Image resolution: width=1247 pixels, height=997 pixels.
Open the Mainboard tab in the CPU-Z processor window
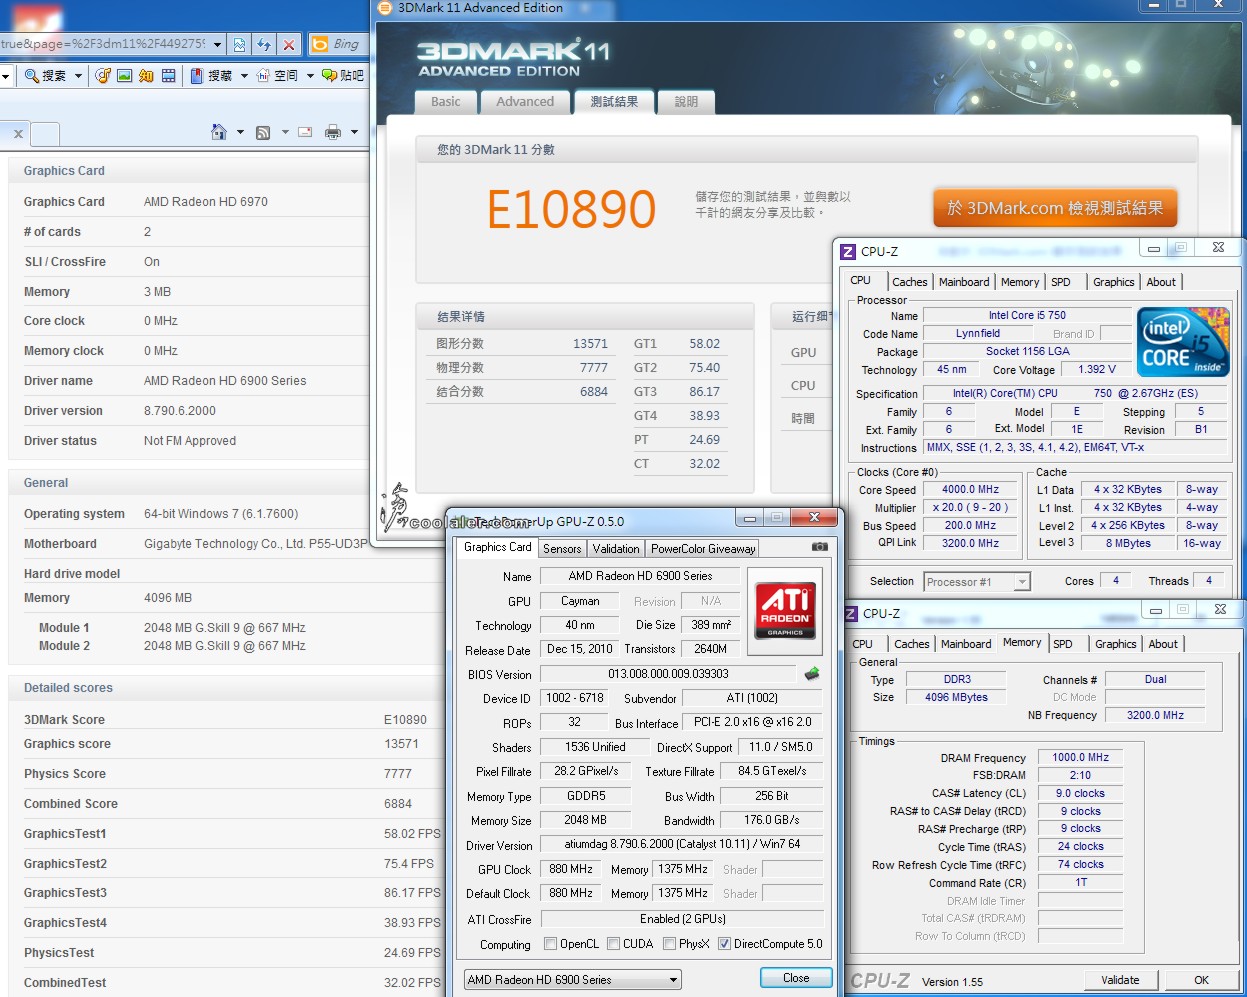pos(964,282)
